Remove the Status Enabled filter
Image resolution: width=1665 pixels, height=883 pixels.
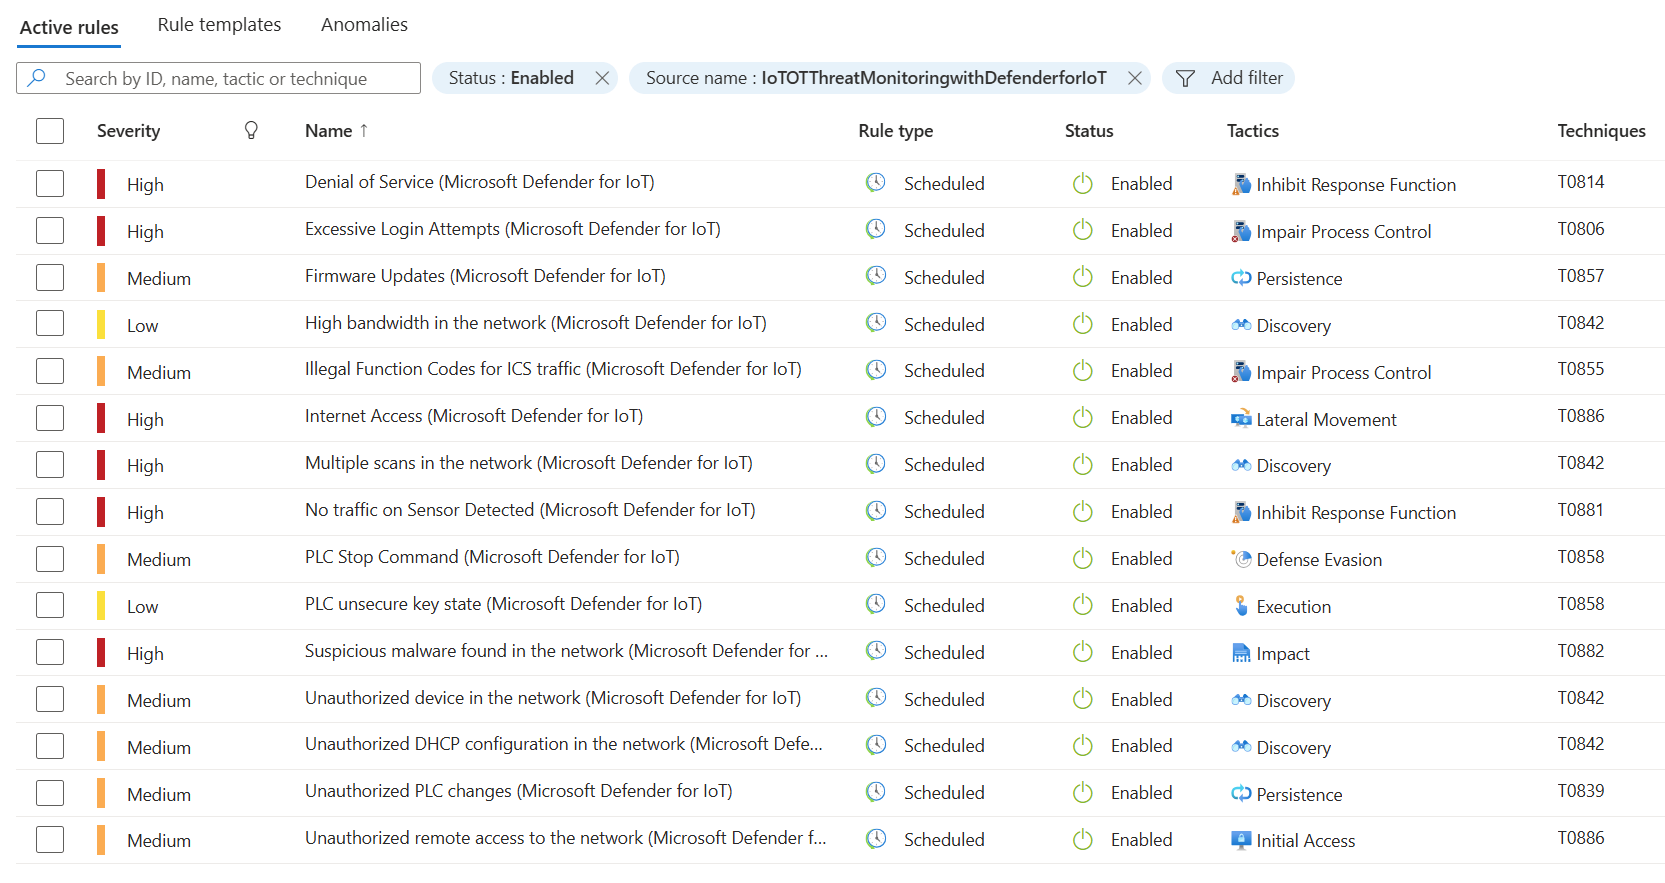602,78
